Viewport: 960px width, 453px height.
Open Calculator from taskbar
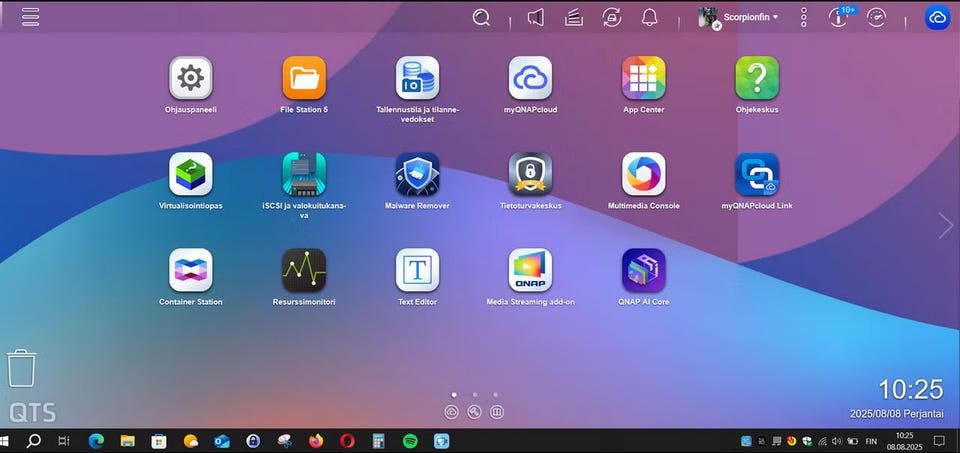(x=378, y=441)
